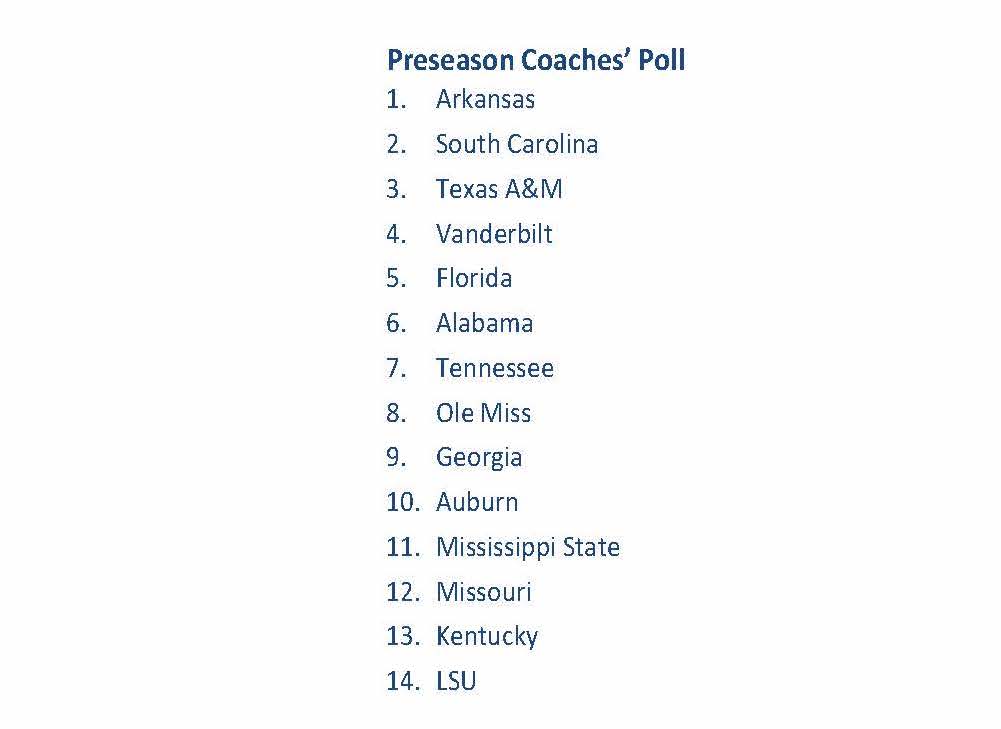
Task: Select Georgia in the poll list
Action: 479,457
